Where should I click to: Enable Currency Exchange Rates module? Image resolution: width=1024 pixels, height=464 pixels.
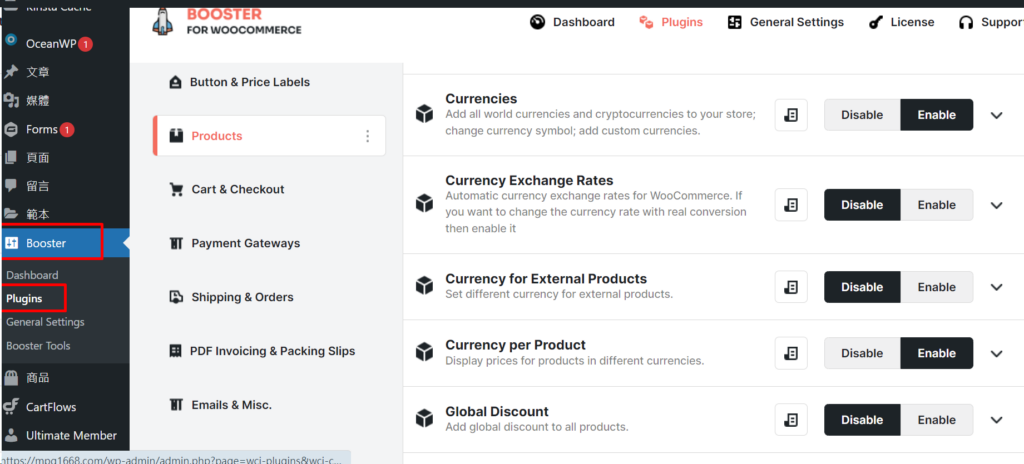pyautogui.click(x=936, y=205)
